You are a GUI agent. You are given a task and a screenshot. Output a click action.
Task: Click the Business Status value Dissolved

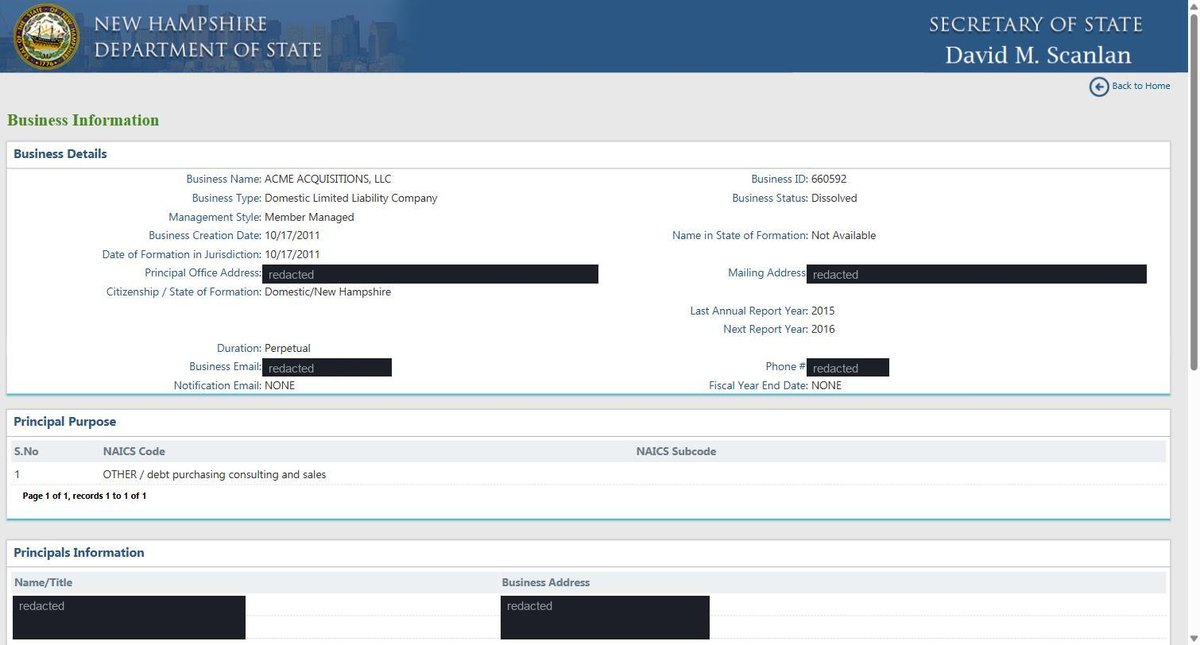pyautogui.click(x=834, y=198)
